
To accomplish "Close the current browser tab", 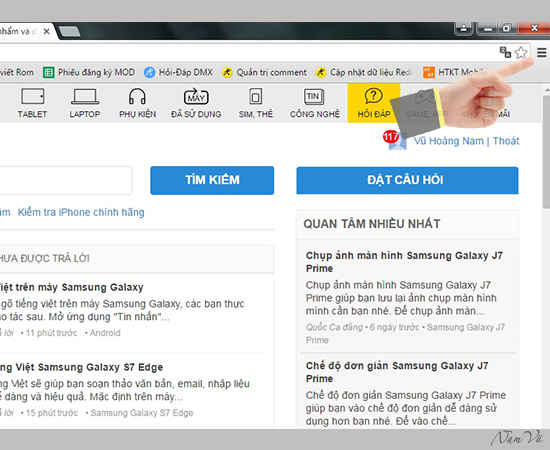I will point(46,32).
